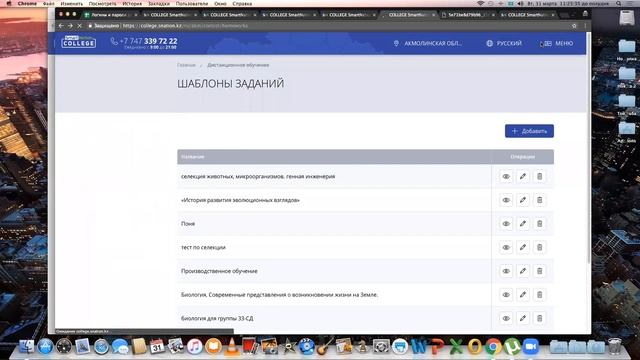640x360 pixels.
Task: Edit 'Производственное обучение' with the pencil icon
Action: (522, 271)
